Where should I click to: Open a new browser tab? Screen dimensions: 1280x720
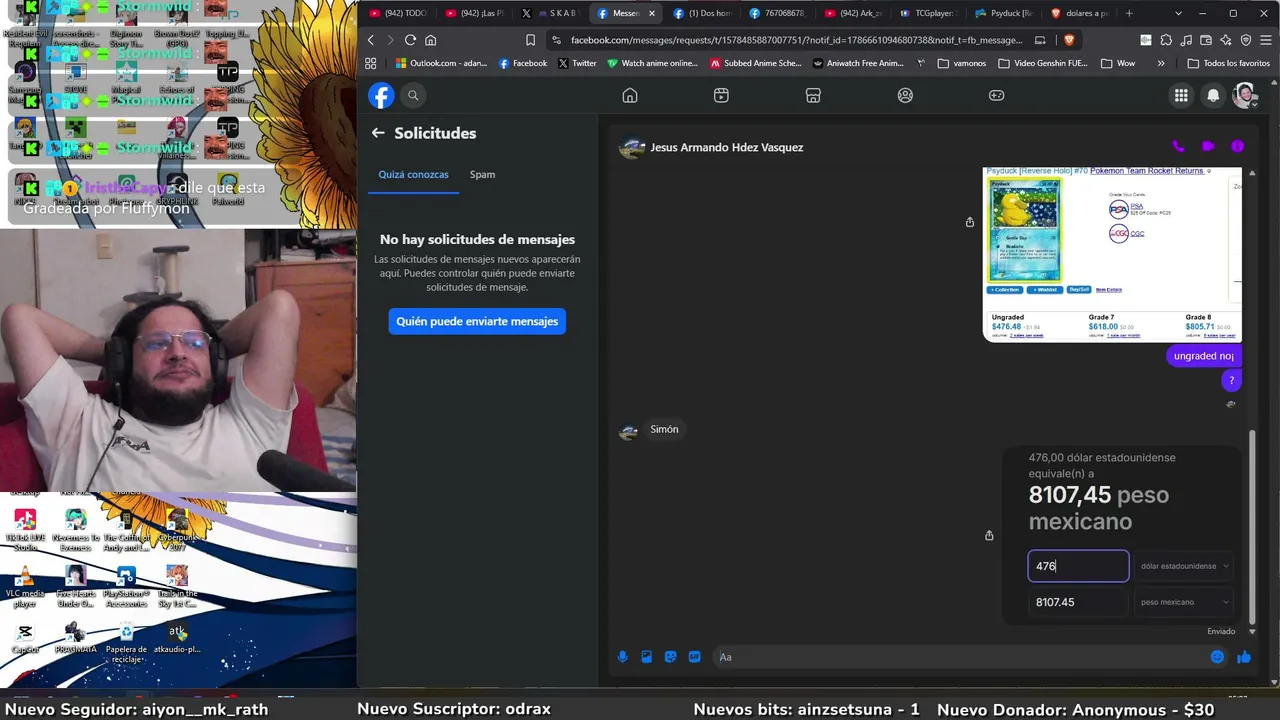click(1129, 13)
